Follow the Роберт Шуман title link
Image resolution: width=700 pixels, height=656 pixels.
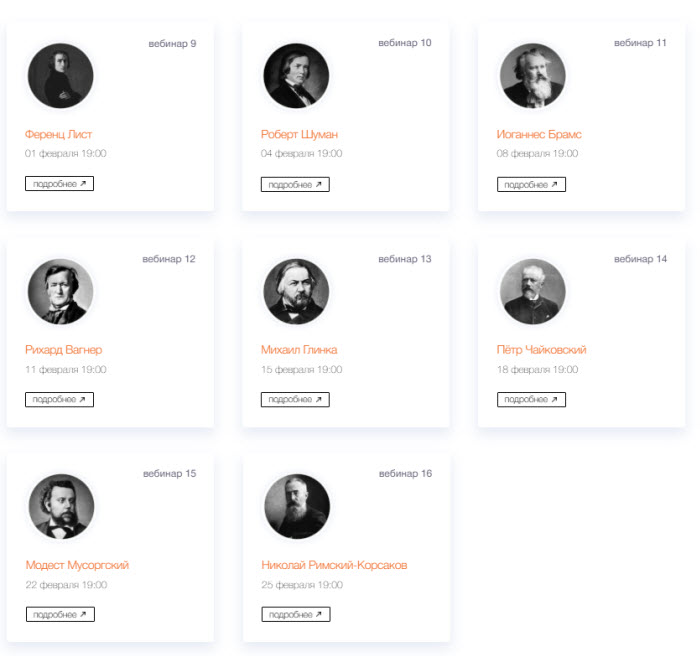[299, 134]
